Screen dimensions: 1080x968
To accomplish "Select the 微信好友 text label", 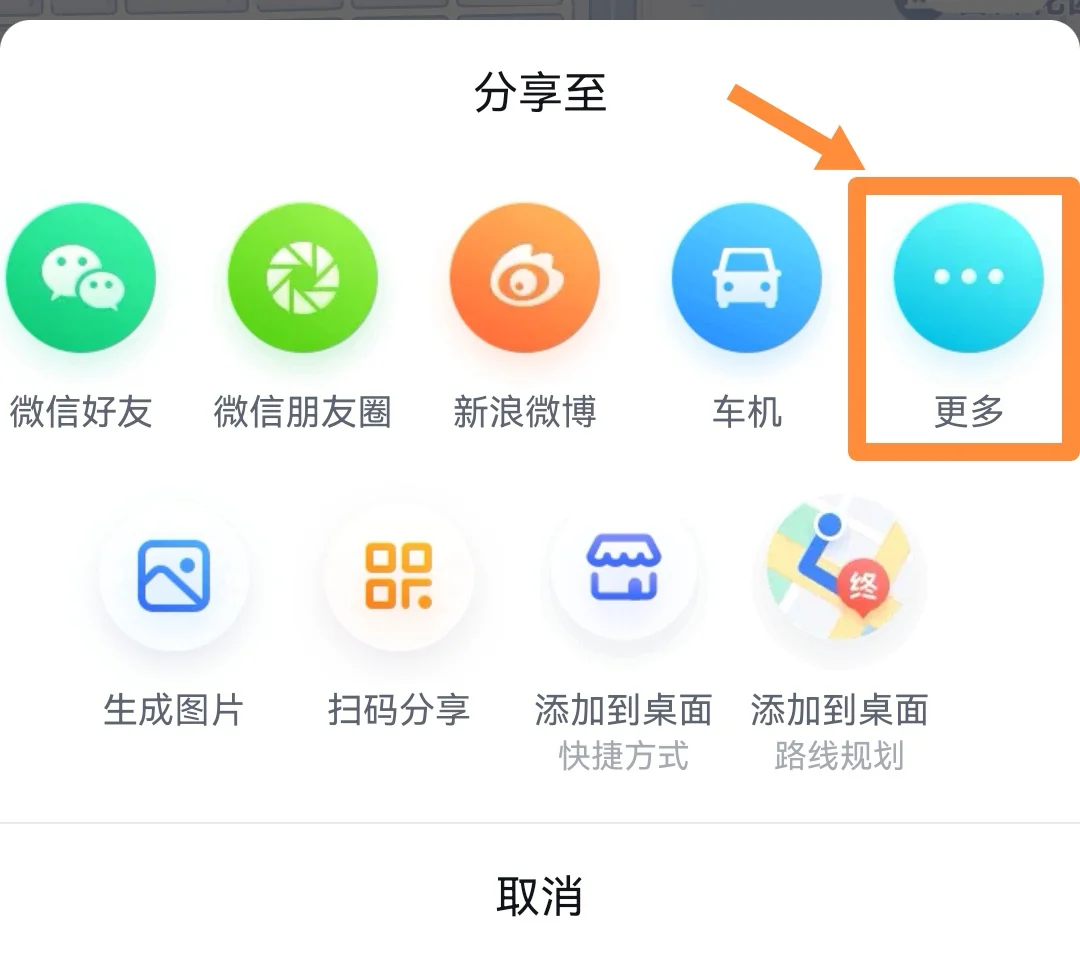I will click(x=81, y=412).
